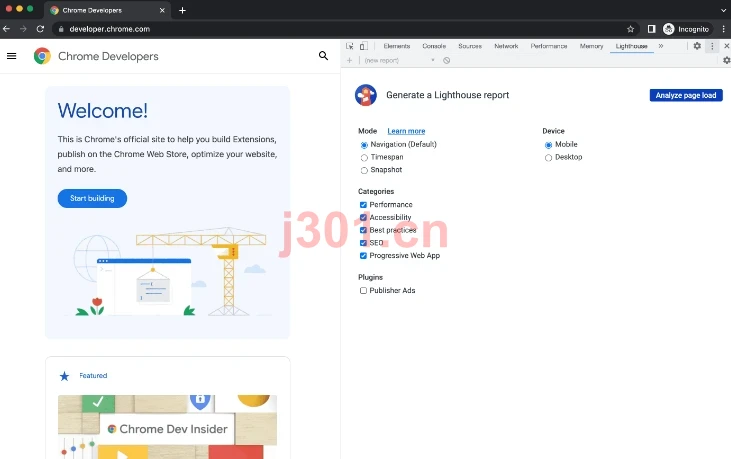Screen dimensions: 731x459
Task: Switch to the Elements tab
Action: coord(397,46)
